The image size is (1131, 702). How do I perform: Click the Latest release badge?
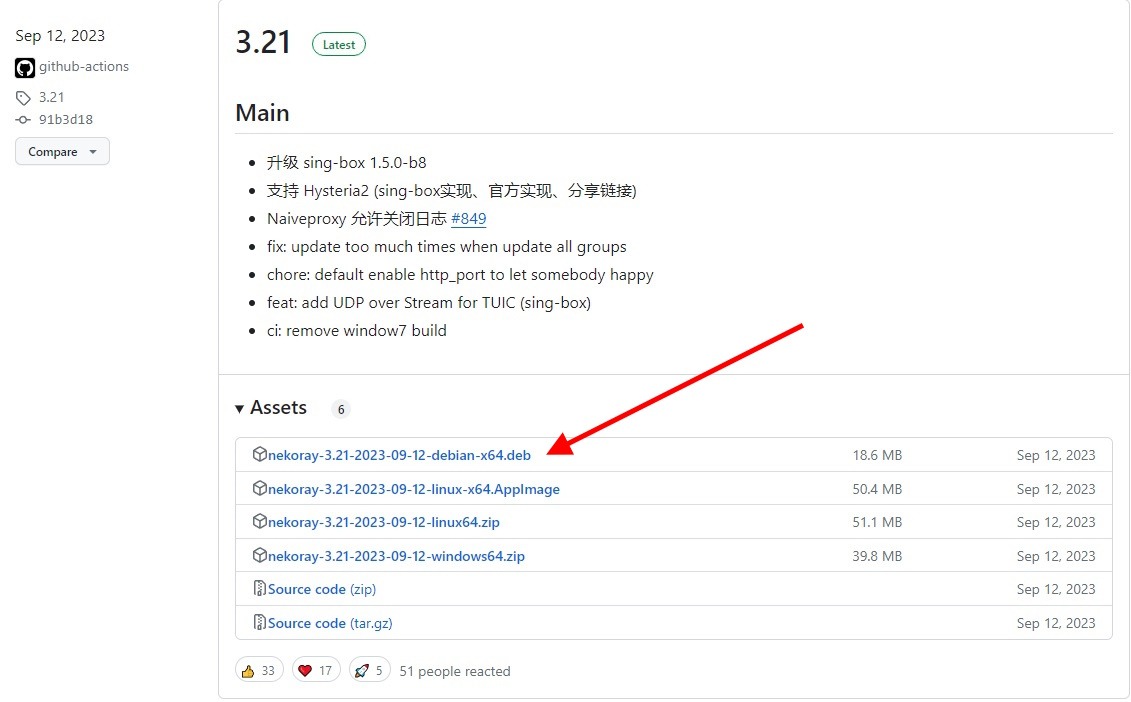click(x=339, y=45)
